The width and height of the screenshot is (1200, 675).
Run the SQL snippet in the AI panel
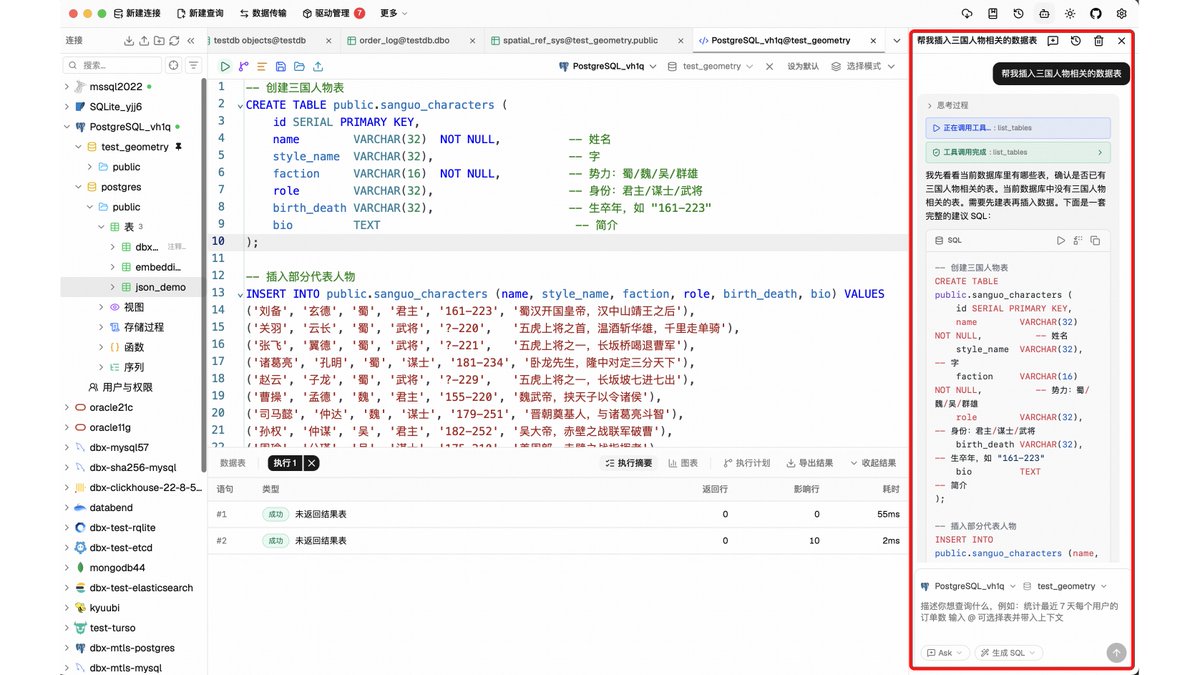click(x=1061, y=241)
